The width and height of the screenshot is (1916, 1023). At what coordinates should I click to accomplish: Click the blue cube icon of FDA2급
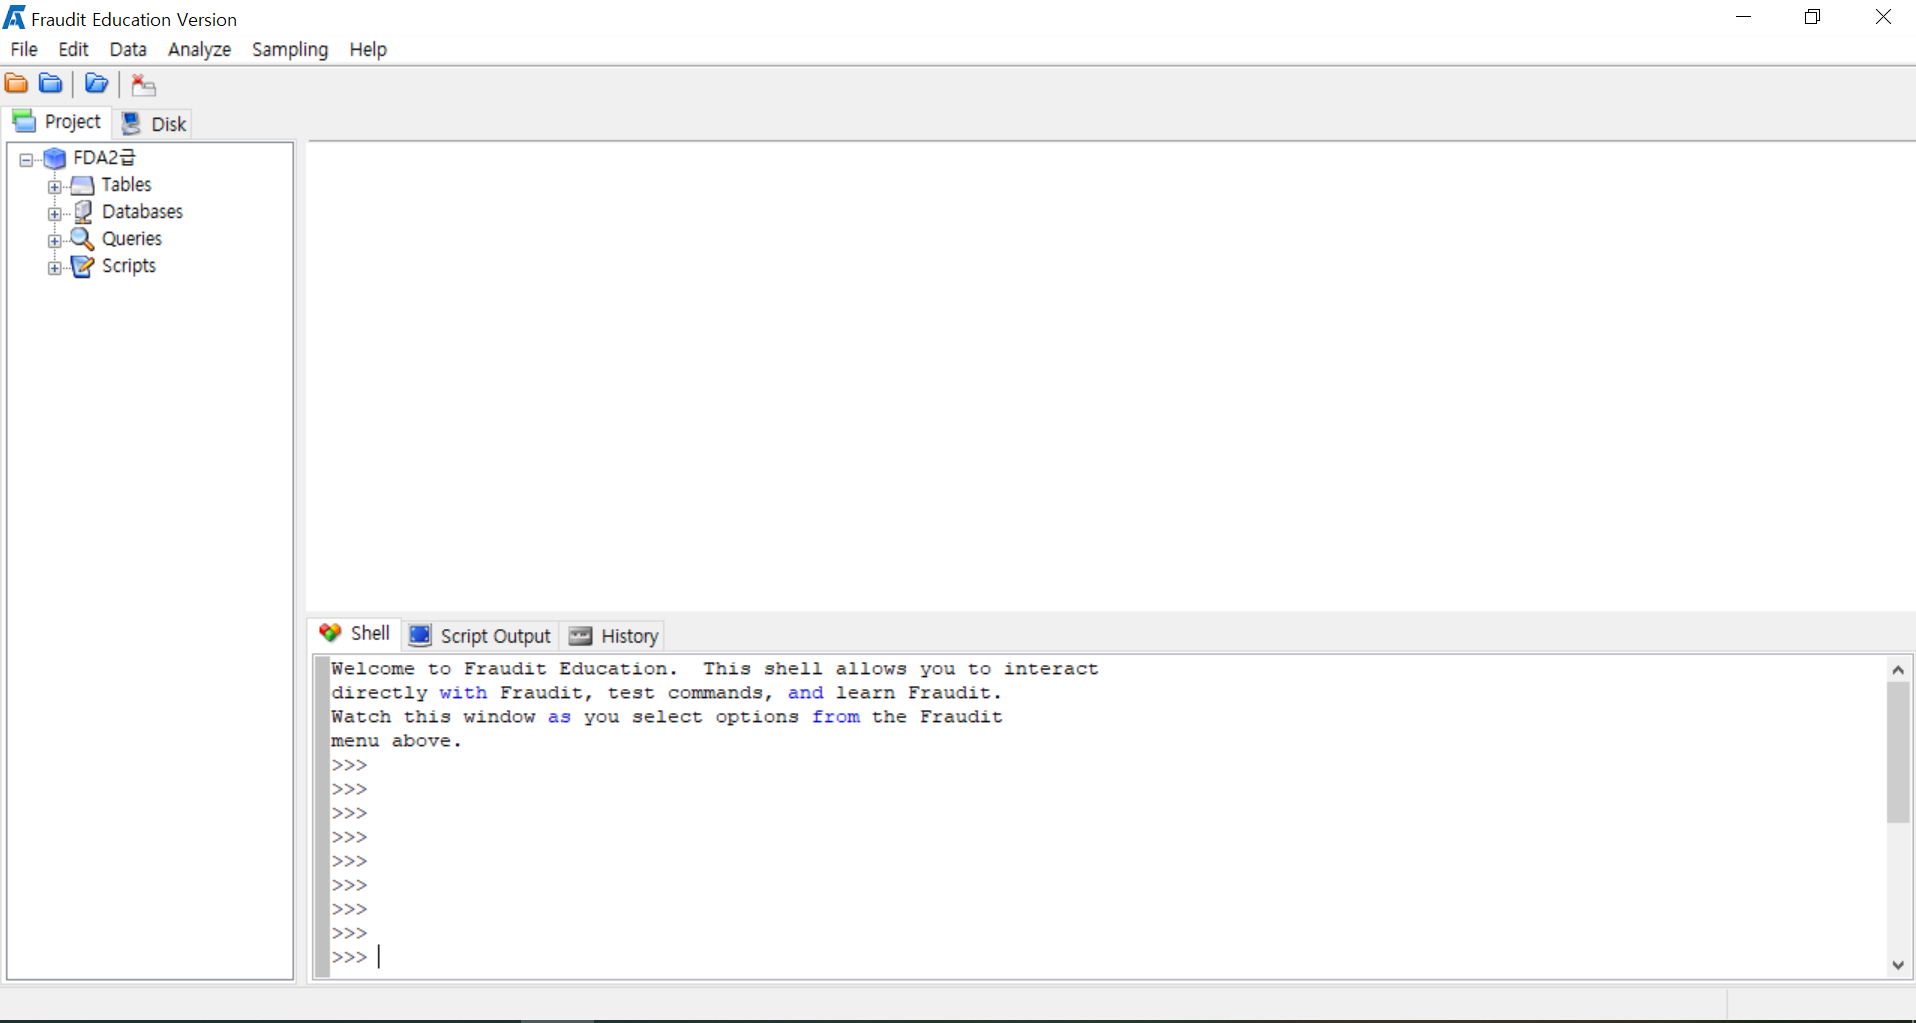point(55,158)
